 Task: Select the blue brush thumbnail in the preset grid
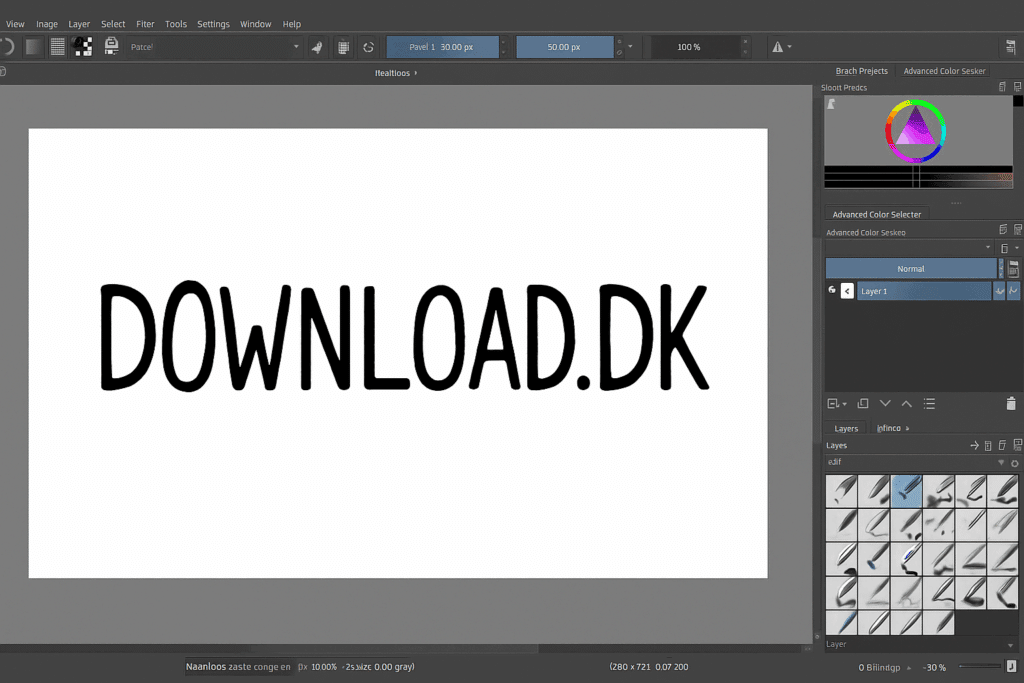pyautogui.click(x=906, y=491)
